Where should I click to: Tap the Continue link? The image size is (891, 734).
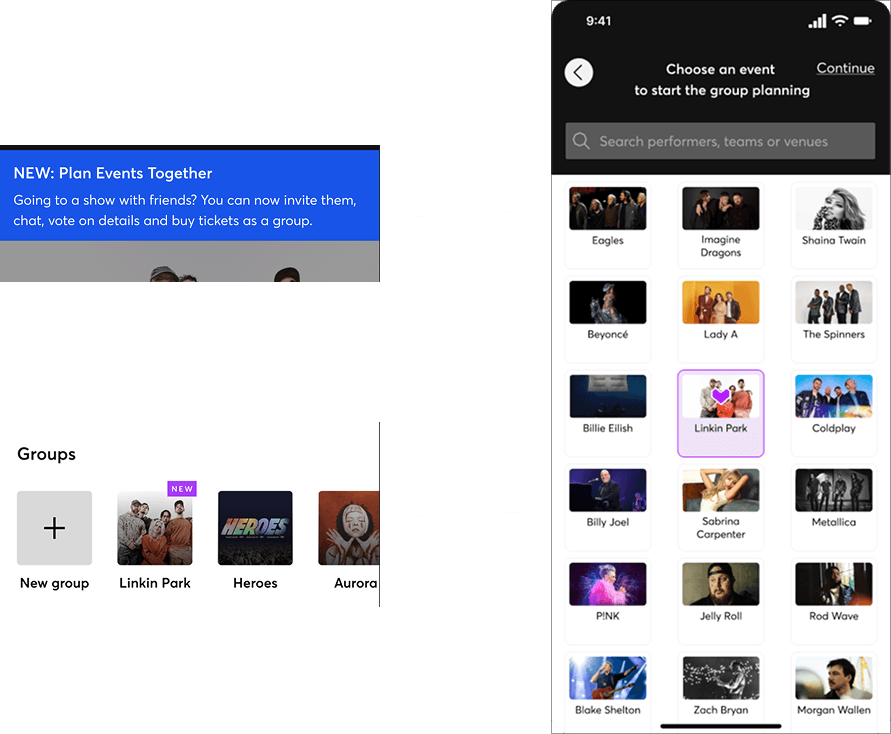pos(845,68)
